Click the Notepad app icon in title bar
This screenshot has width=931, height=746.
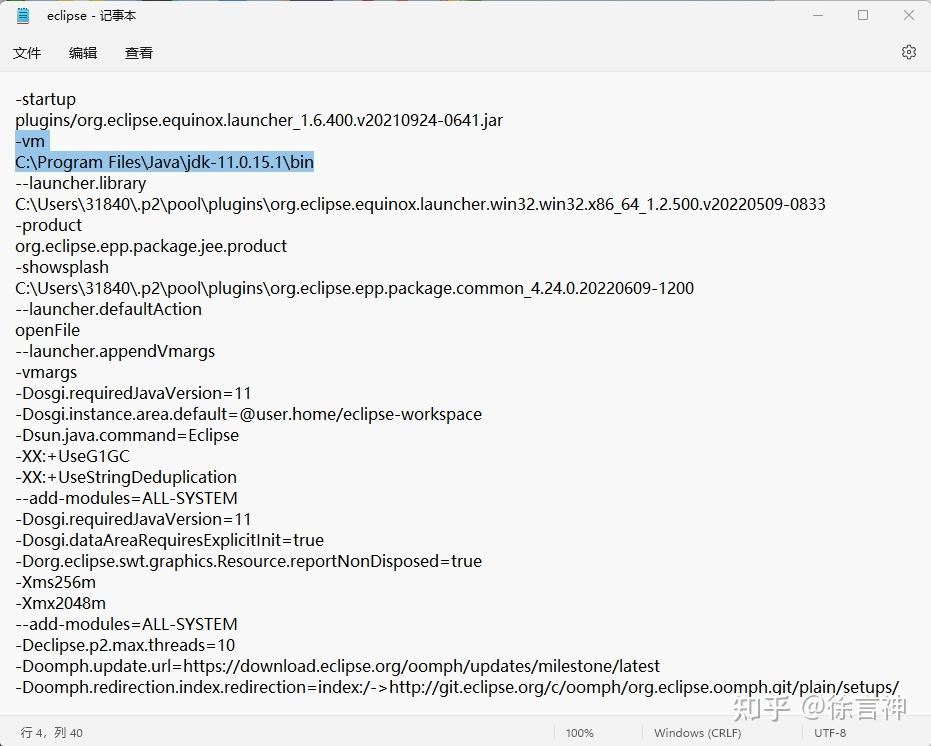click(x=23, y=16)
